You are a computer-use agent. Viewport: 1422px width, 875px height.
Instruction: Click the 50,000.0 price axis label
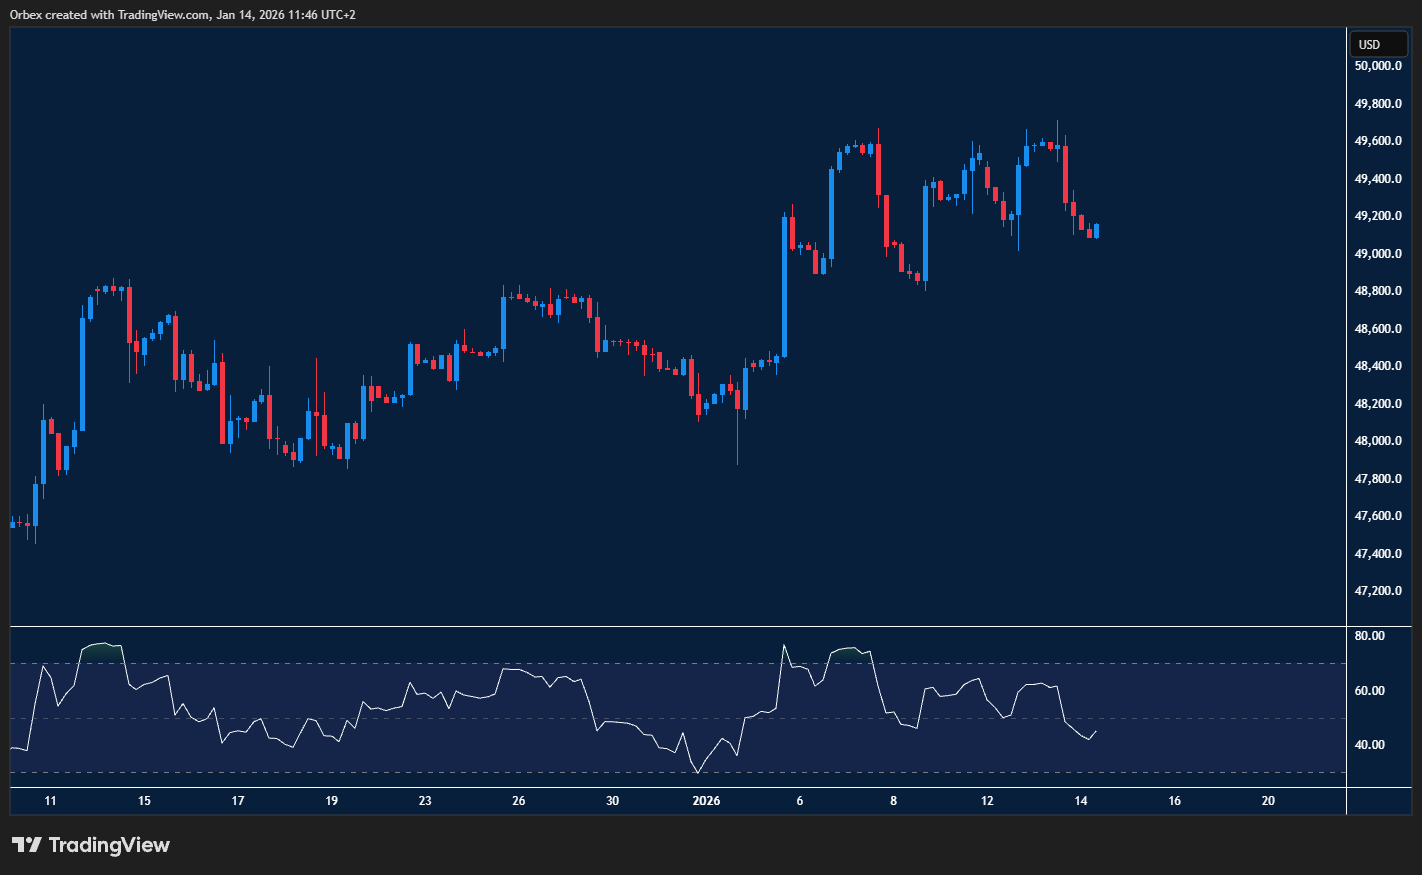click(1377, 66)
